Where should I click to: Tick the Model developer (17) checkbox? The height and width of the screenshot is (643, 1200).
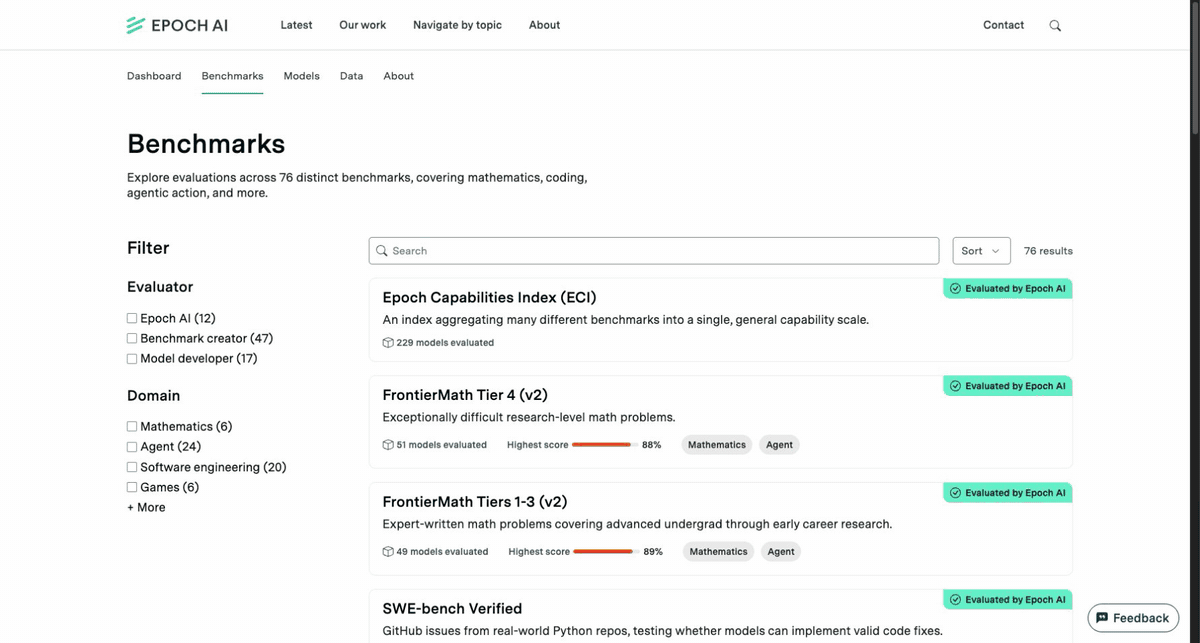(132, 358)
